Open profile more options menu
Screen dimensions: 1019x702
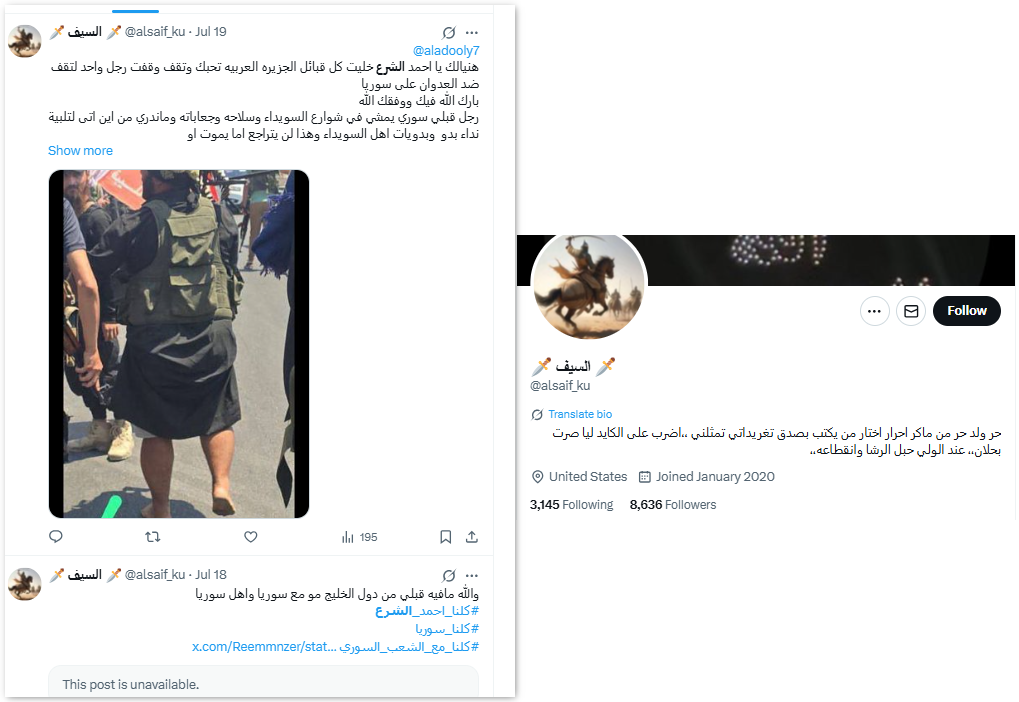click(875, 311)
